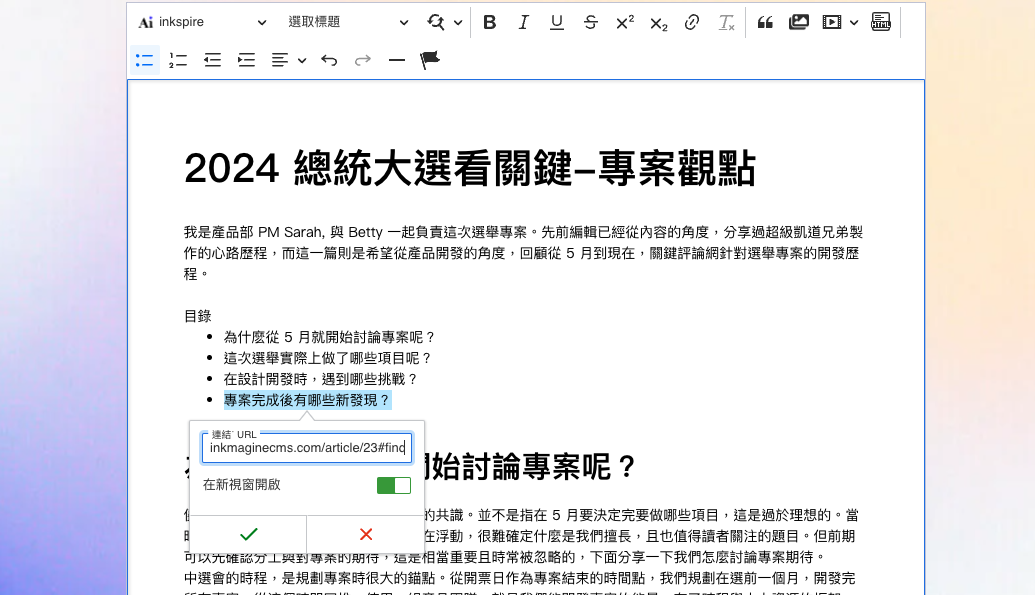Decrease indent
Viewport: 1035px width, 595px height.
click(213, 60)
